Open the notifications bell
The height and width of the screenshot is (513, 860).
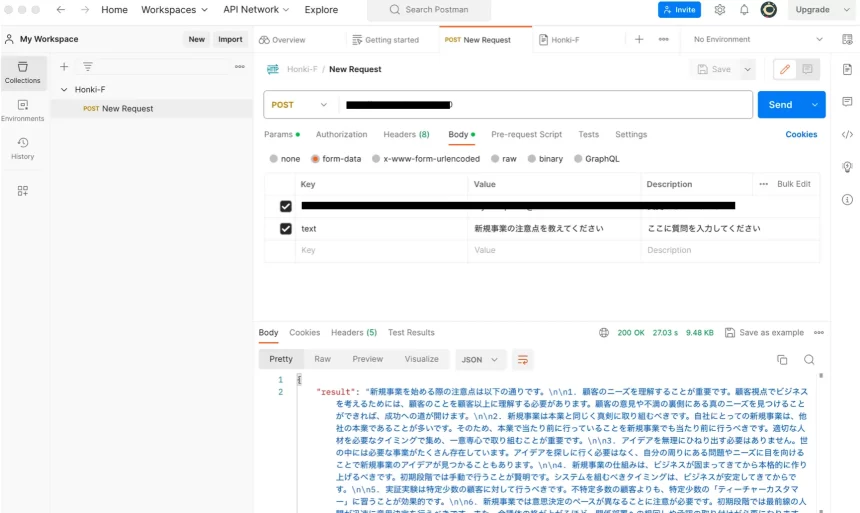744,10
